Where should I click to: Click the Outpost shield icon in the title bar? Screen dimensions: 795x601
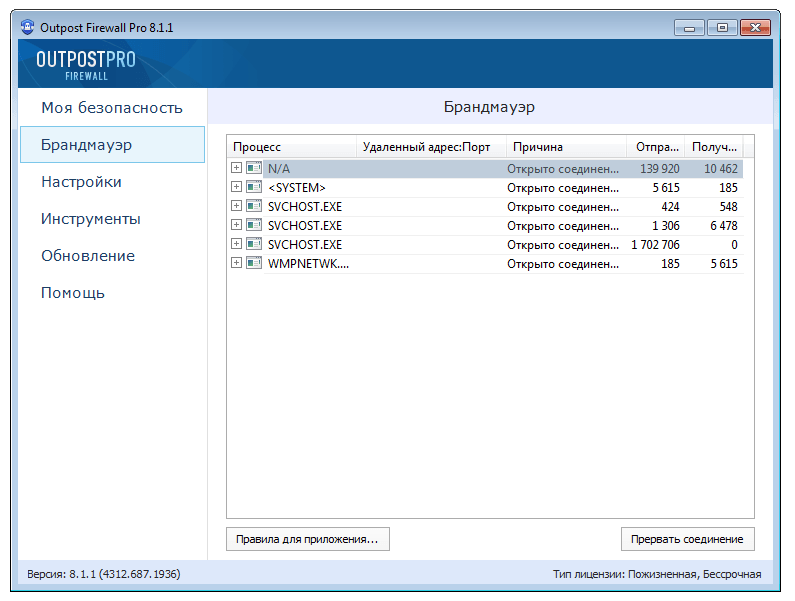(x=27, y=27)
